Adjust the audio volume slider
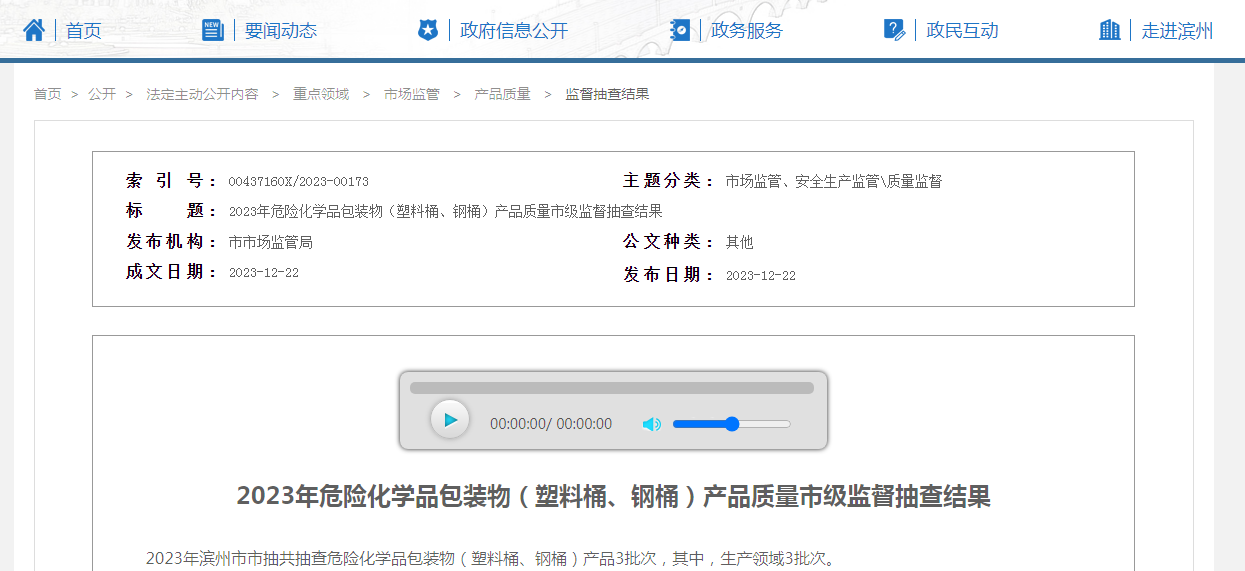Viewport: 1245px width, 571px height. point(732,424)
